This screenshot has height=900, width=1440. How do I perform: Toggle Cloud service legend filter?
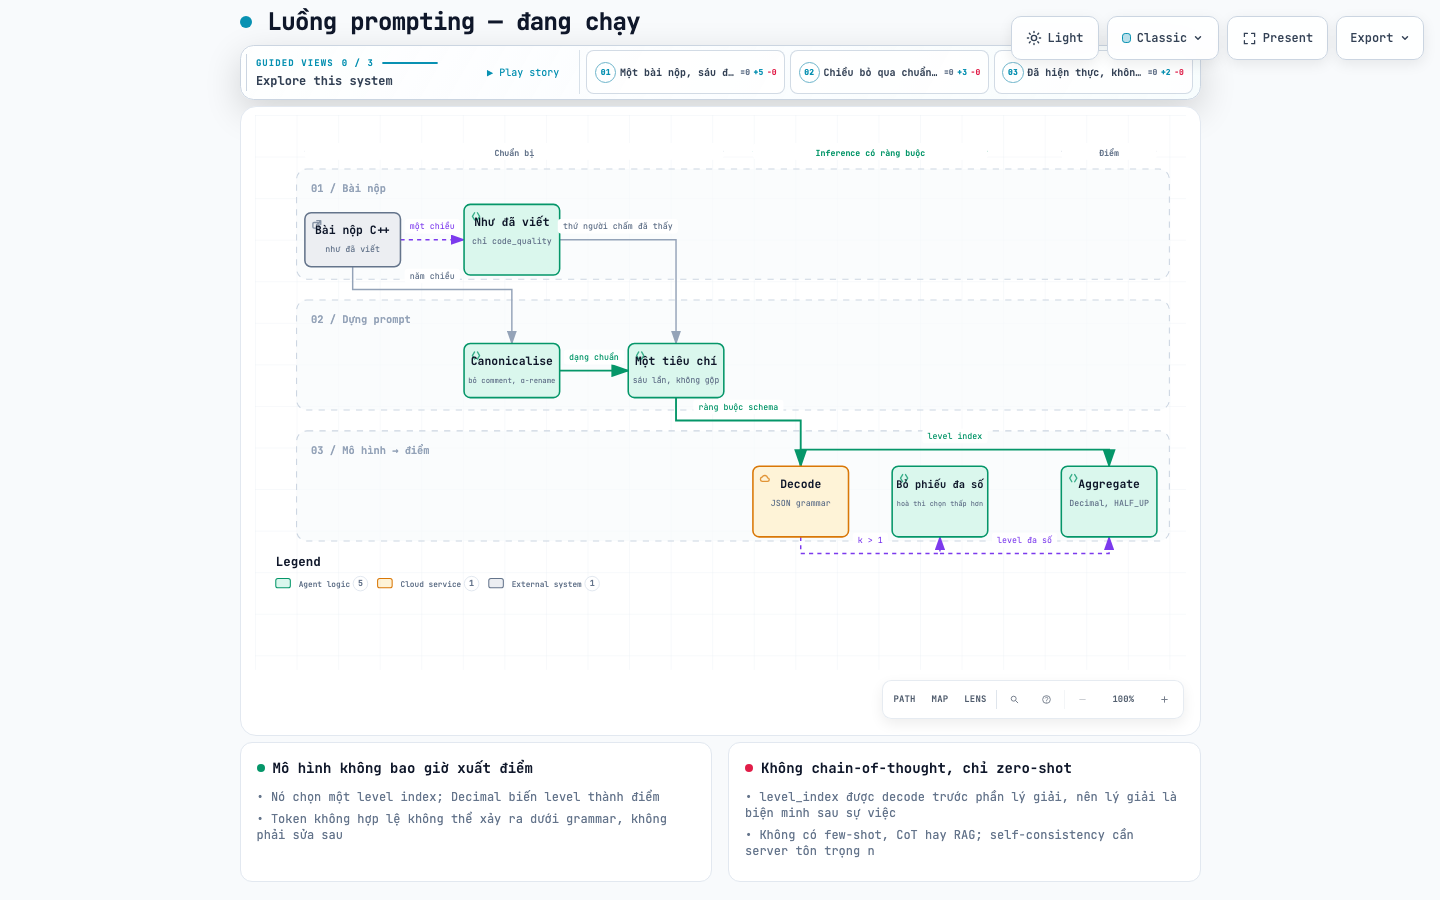[x=427, y=584]
